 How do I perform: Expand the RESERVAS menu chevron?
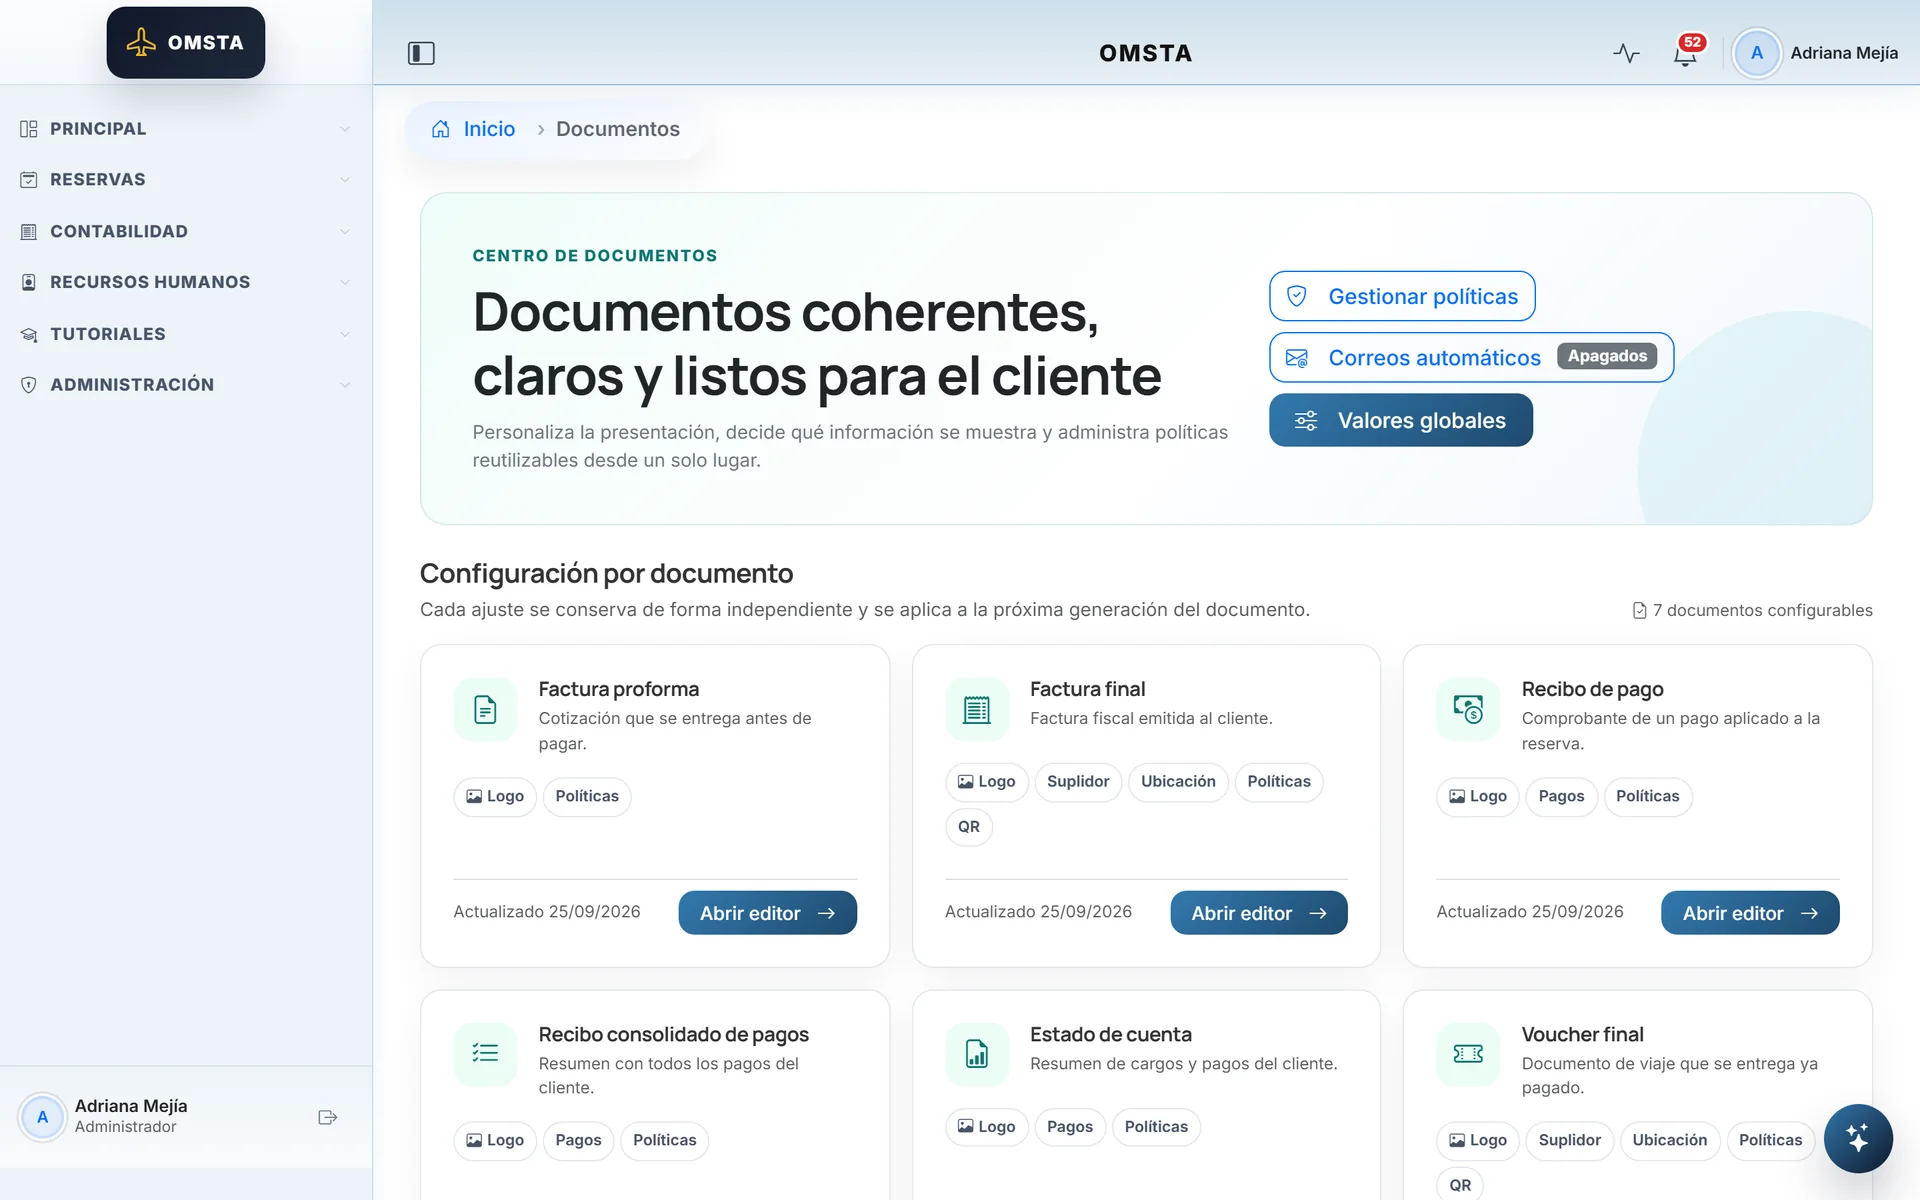(345, 180)
